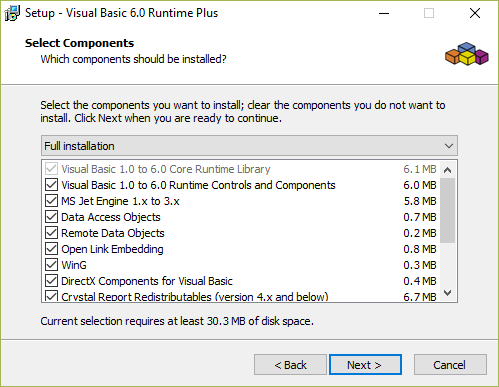Viewport: 499px width, 387px height.
Task: Uncheck the MS Jet Engine 1.x to 3.x checkbox
Action: point(51,201)
